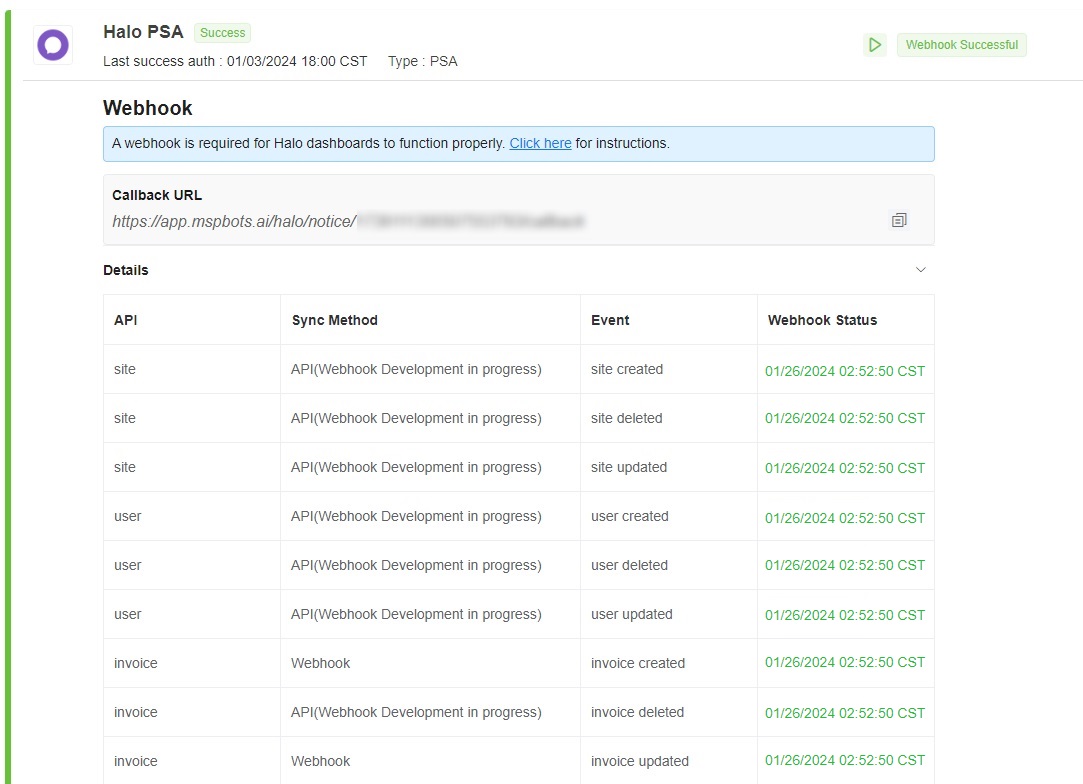The image size is (1083, 784).
Task: Click the green Success badge
Action: (222, 33)
